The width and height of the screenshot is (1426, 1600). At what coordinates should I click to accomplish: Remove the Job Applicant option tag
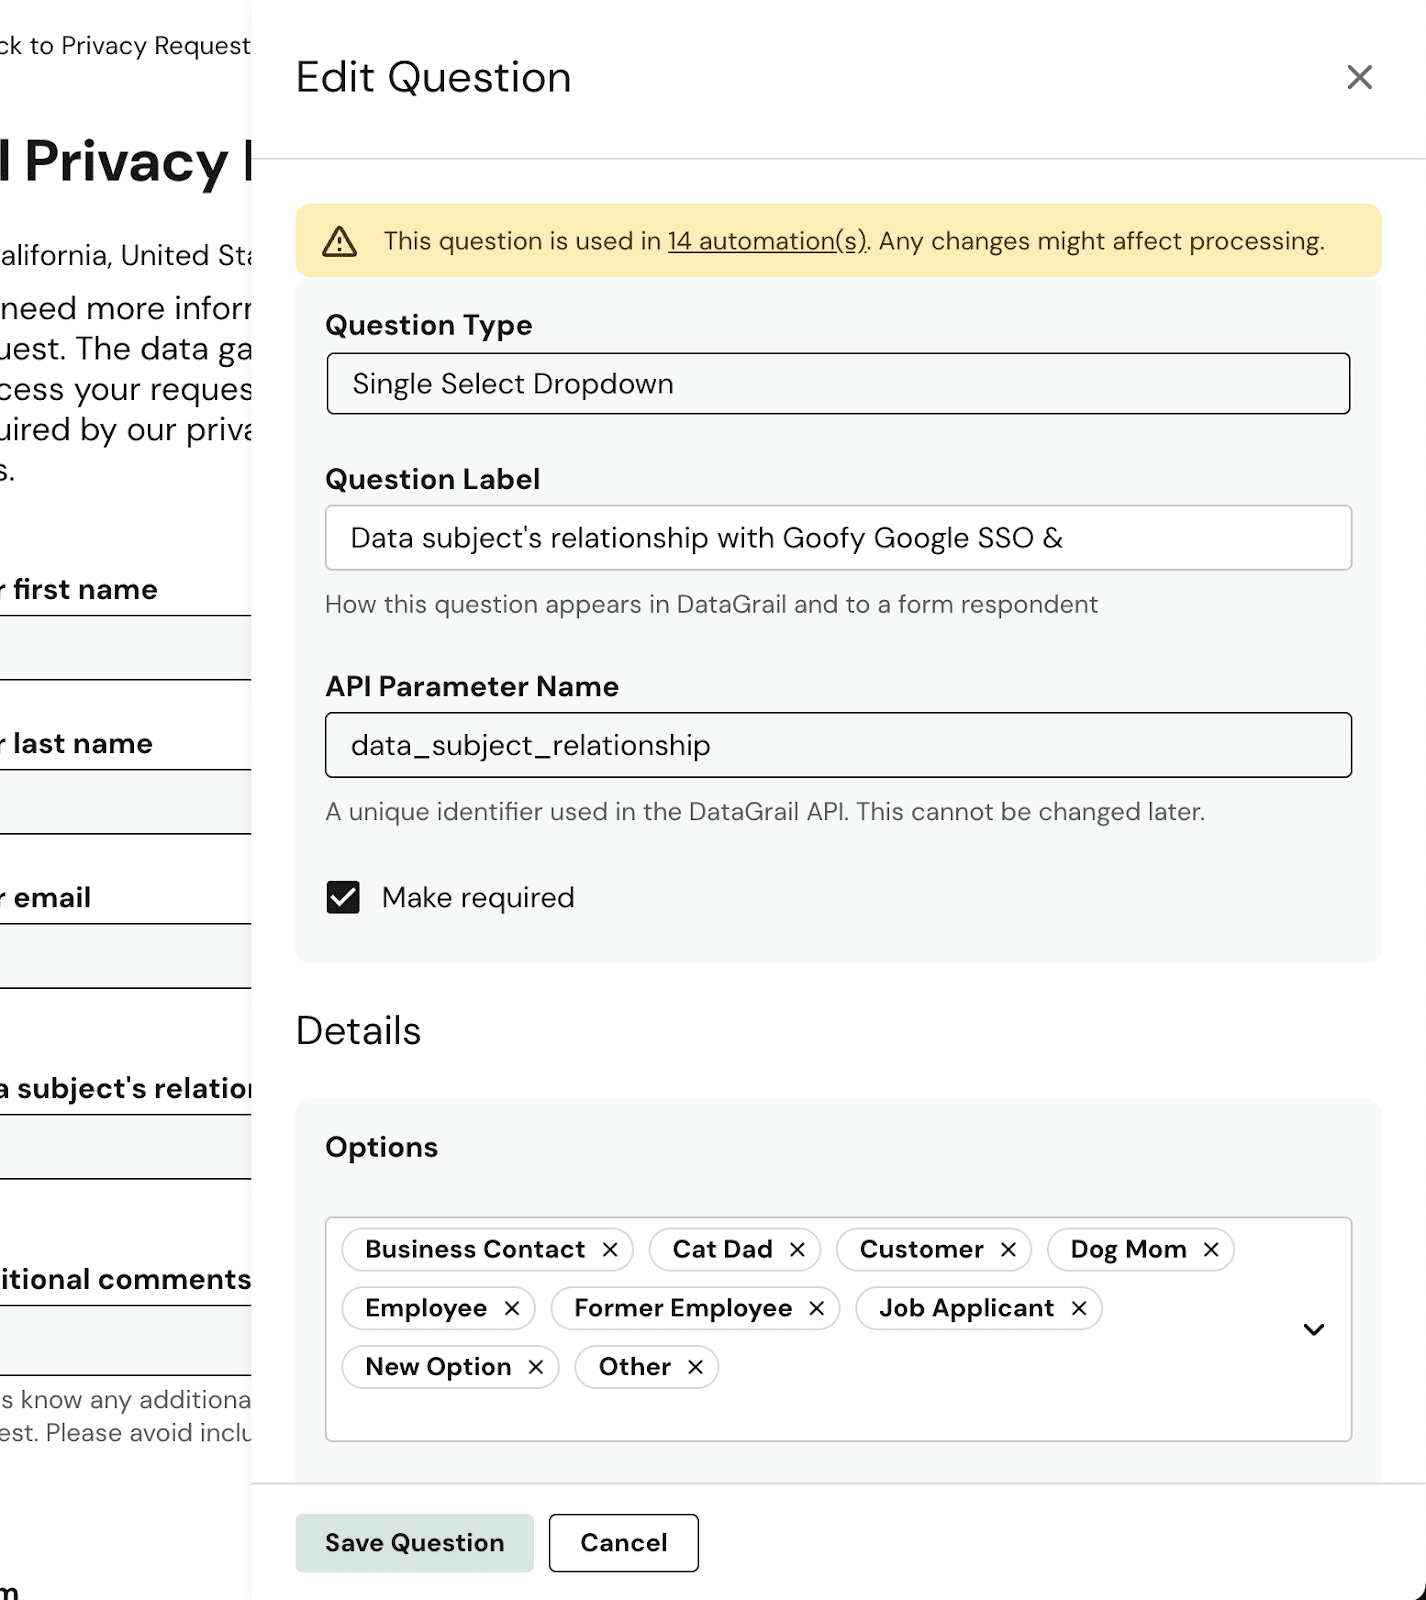tap(1079, 1309)
